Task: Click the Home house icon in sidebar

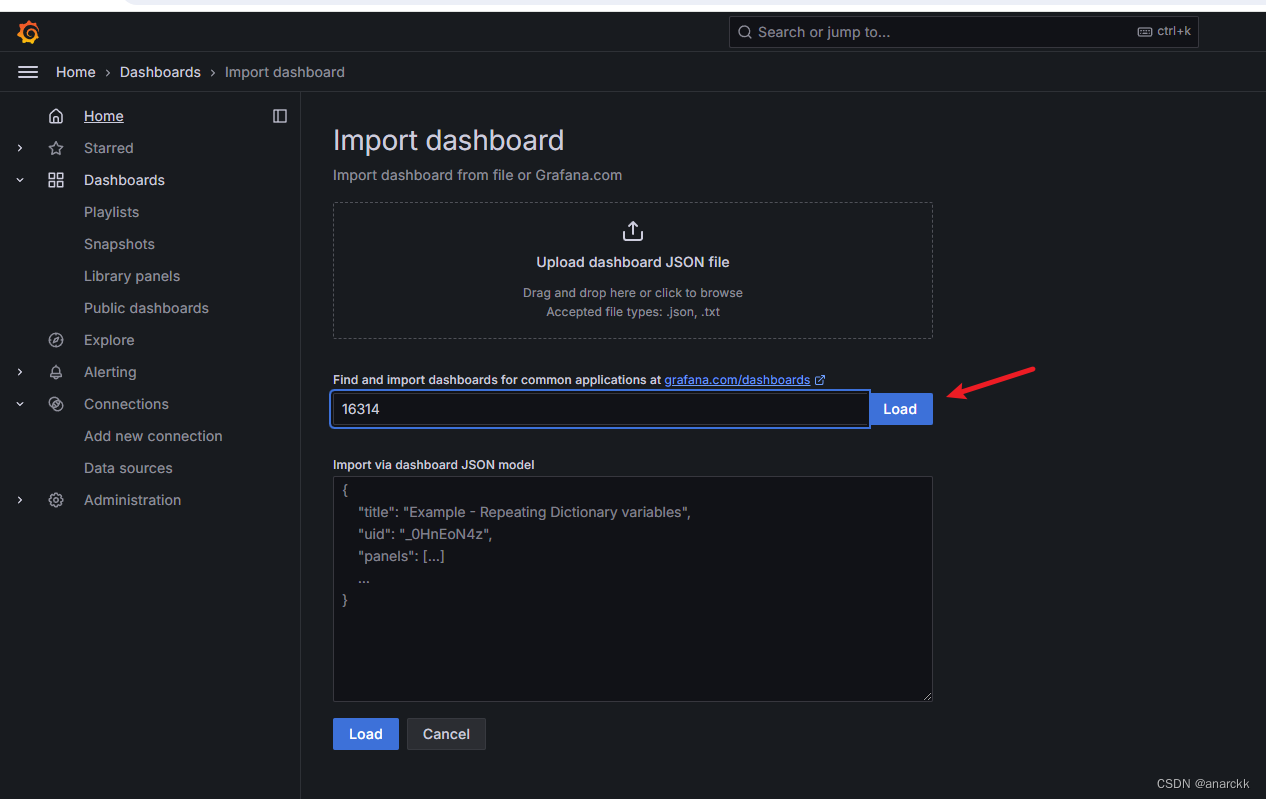Action: pos(56,116)
